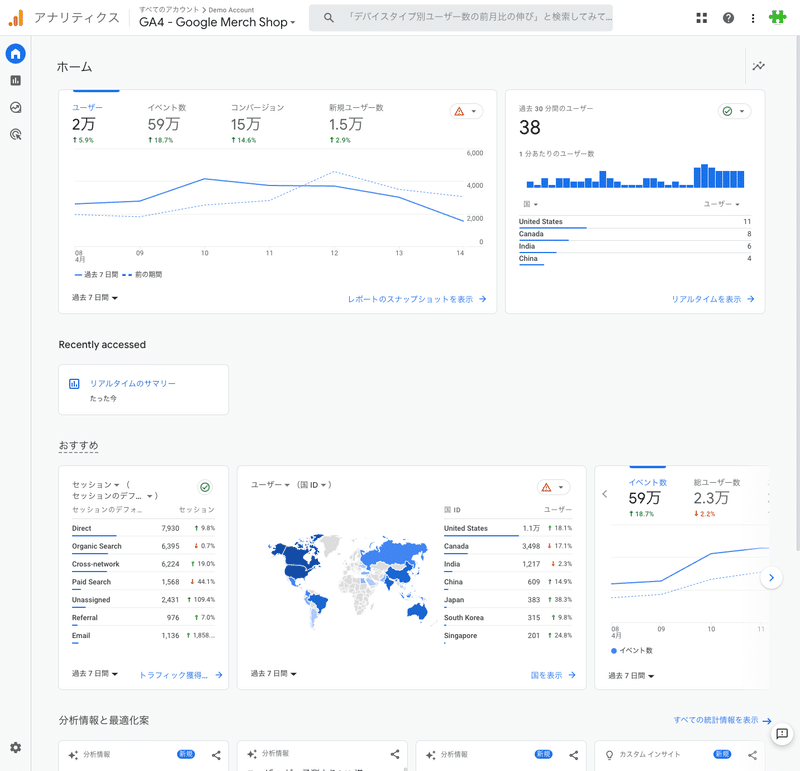Select the ユーザー metric tab
Image resolution: width=800 pixels, height=771 pixels.
pos(88,123)
